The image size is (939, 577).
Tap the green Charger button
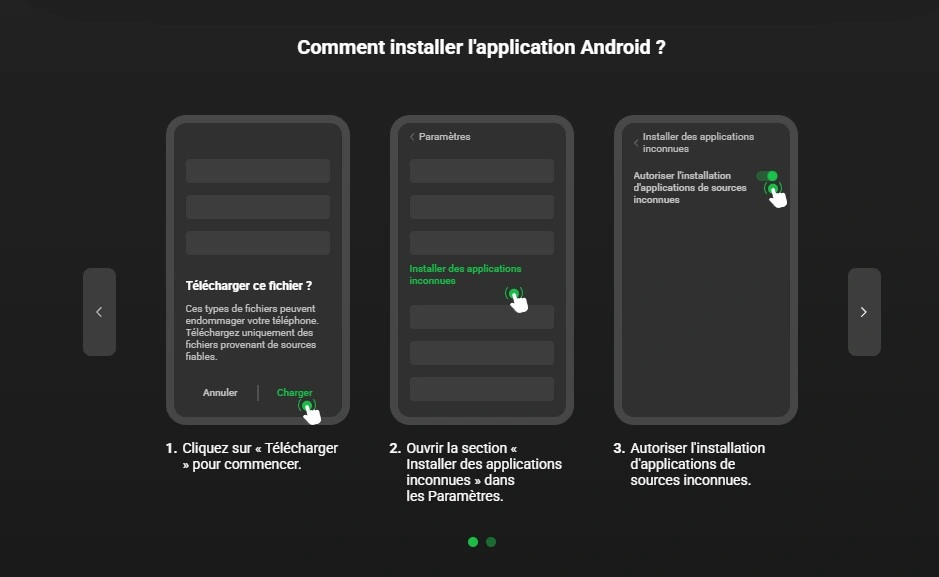tap(294, 393)
